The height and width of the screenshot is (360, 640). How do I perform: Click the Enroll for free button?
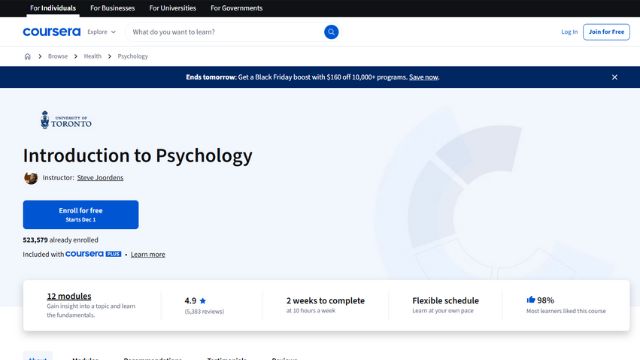(80, 214)
